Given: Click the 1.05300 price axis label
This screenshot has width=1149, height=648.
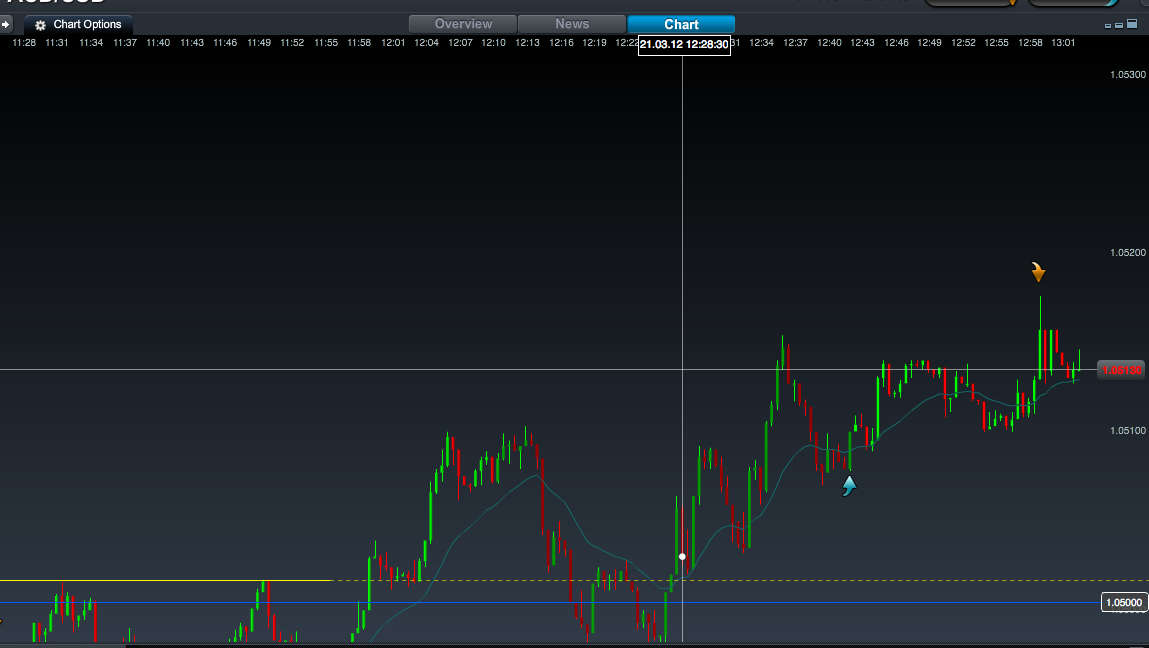Looking at the screenshot, I should point(1128,75).
